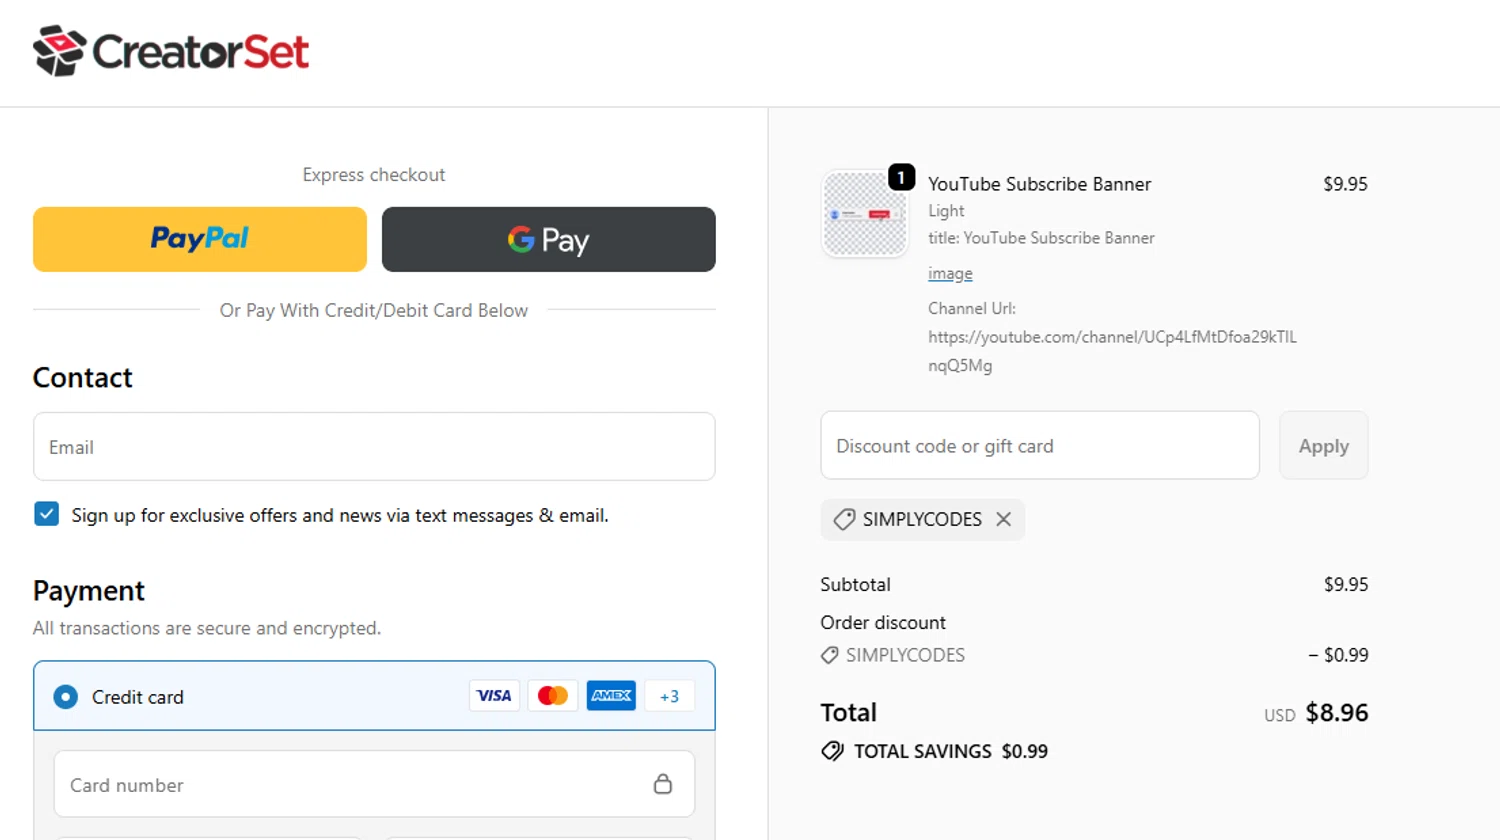The height and width of the screenshot is (840, 1500).
Task: Select the channel URL text 'https://youtube.com/channel/UCp4LfMtDfoa29kTIL'
Action: pos(1112,337)
